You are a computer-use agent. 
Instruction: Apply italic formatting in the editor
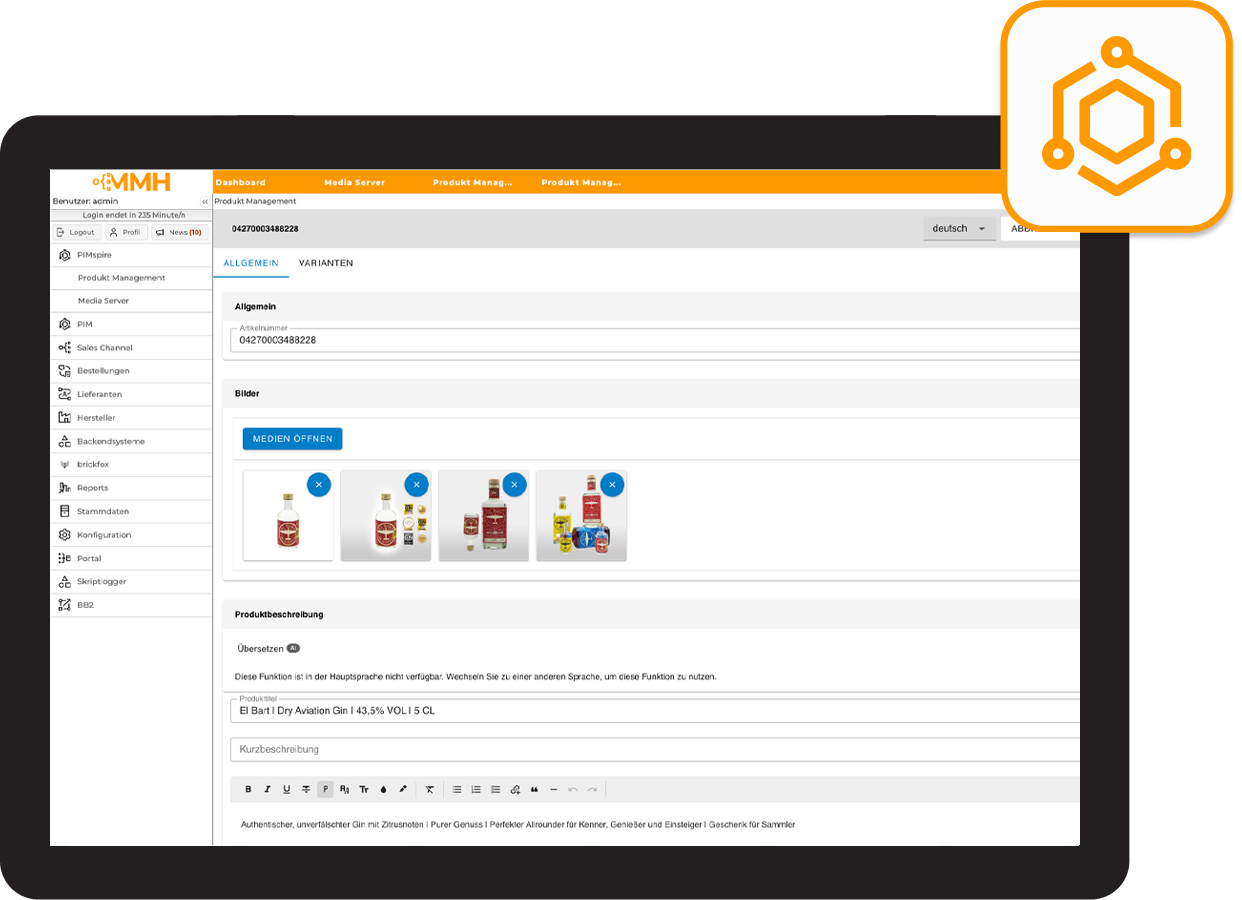coord(267,790)
